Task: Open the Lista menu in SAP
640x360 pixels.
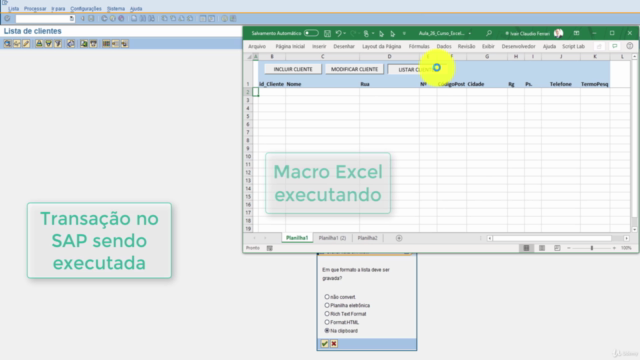Action: click(x=13, y=9)
